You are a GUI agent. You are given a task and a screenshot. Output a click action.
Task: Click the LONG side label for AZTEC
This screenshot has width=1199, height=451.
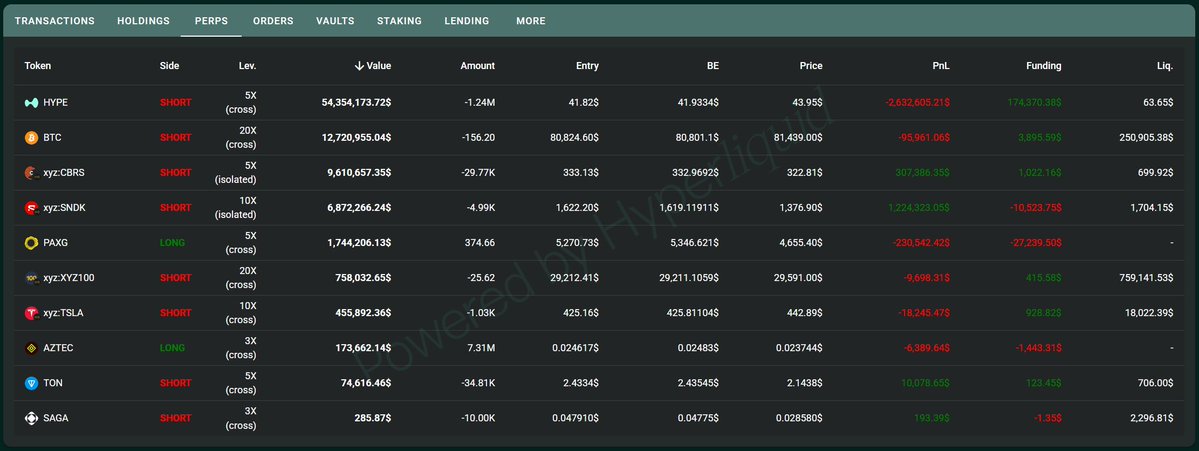click(x=172, y=348)
